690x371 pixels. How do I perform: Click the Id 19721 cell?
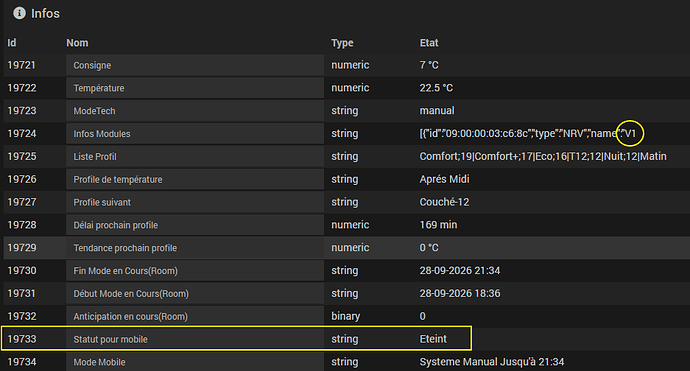21,65
